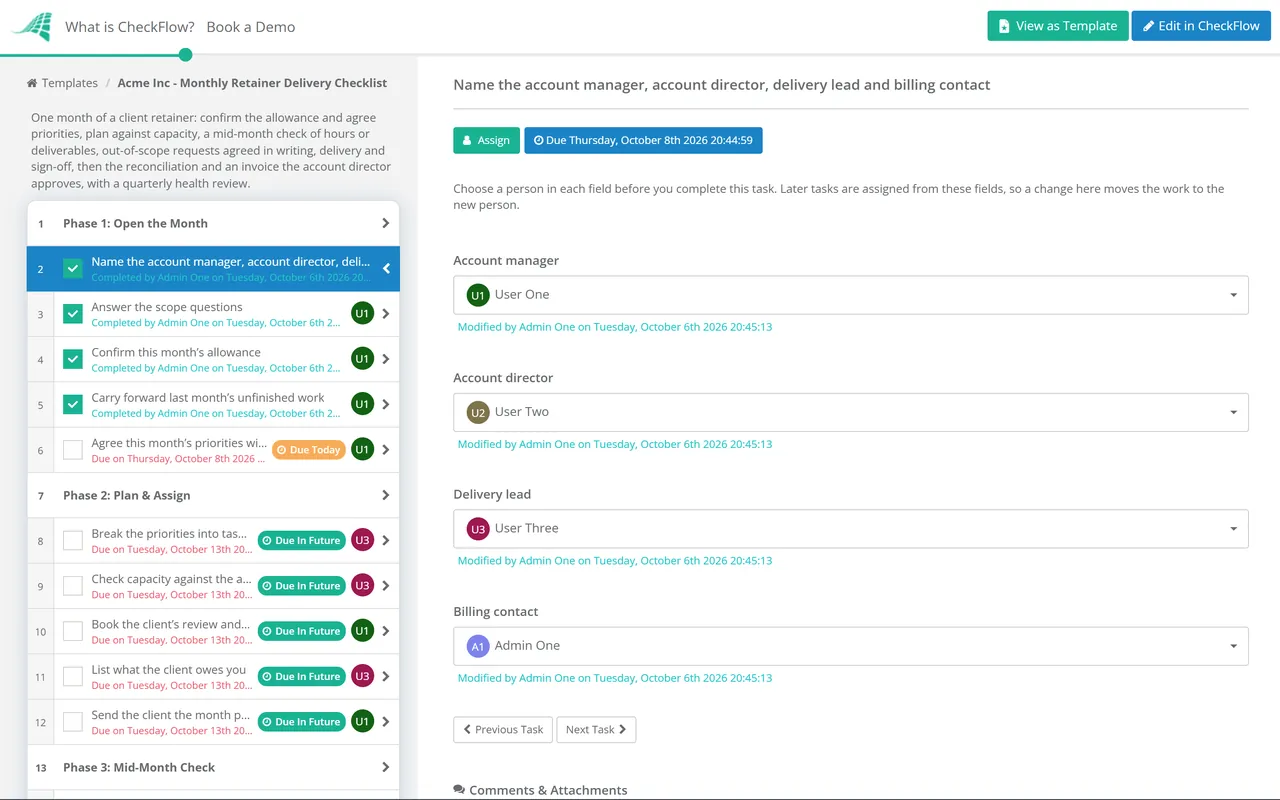The height and width of the screenshot is (800, 1280).
Task: Open the Delivery lead dropdown
Action: (851, 529)
